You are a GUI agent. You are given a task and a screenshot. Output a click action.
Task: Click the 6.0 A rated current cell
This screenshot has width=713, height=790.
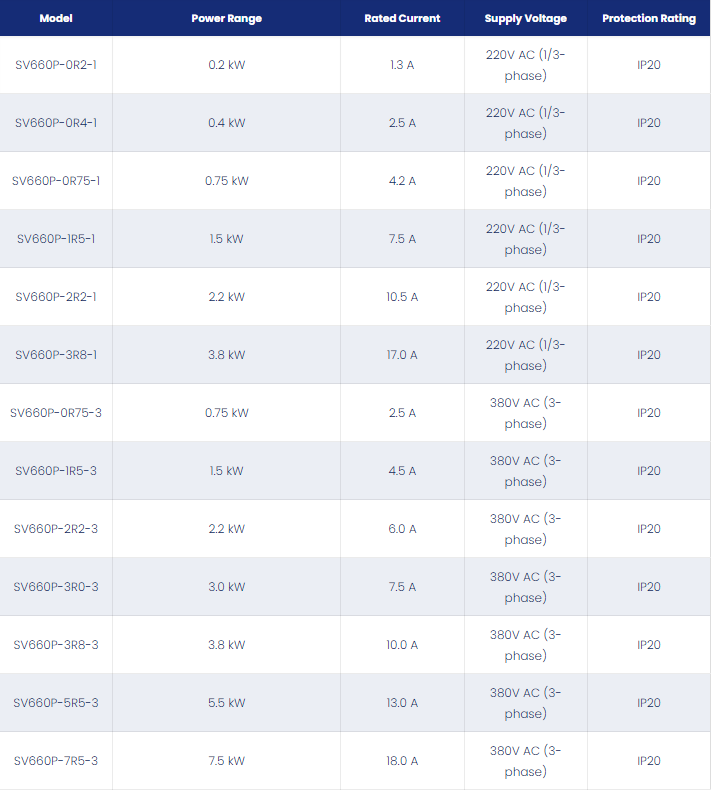(402, 529)
